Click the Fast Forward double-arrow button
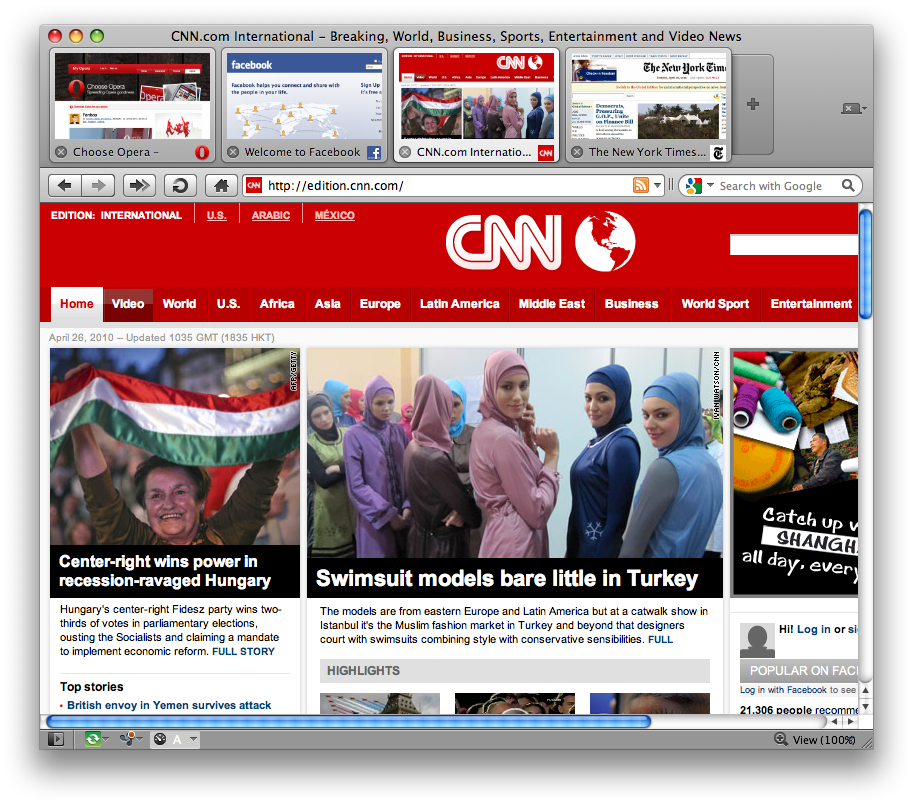 [139, 186]
